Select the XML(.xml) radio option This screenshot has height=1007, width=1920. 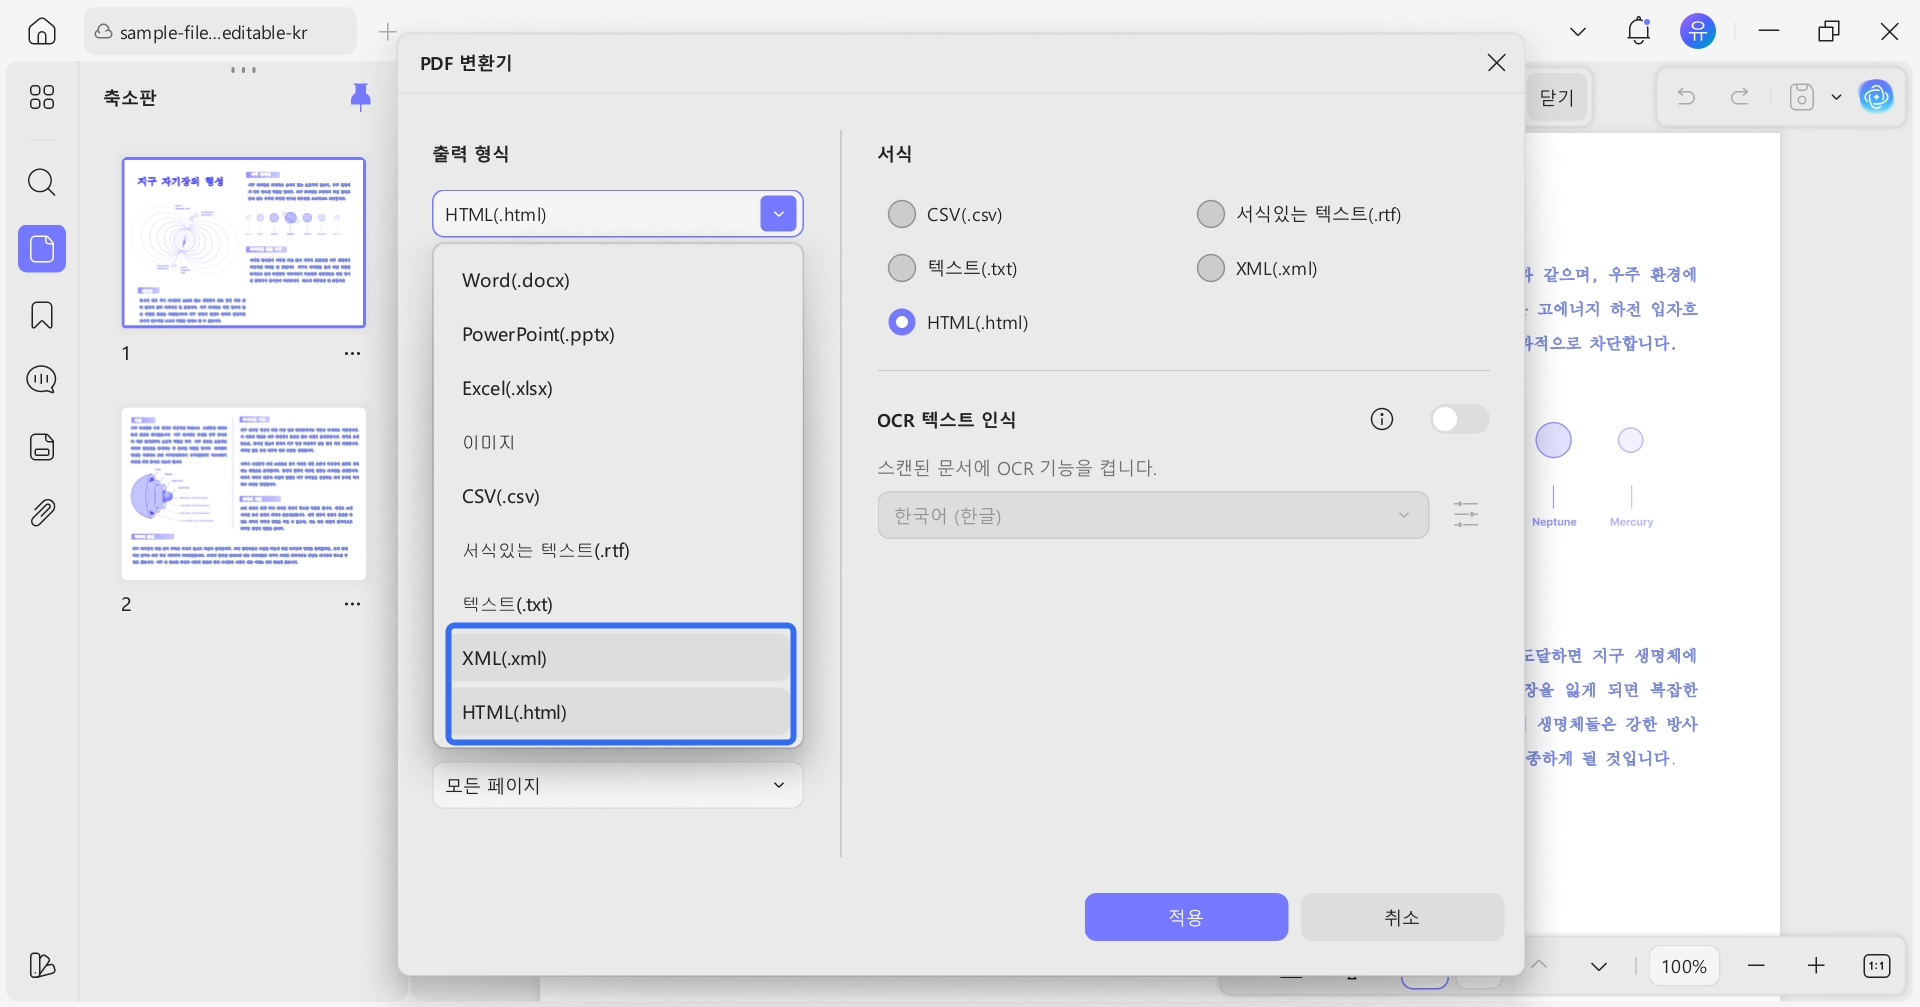(x=1211, y=268)
